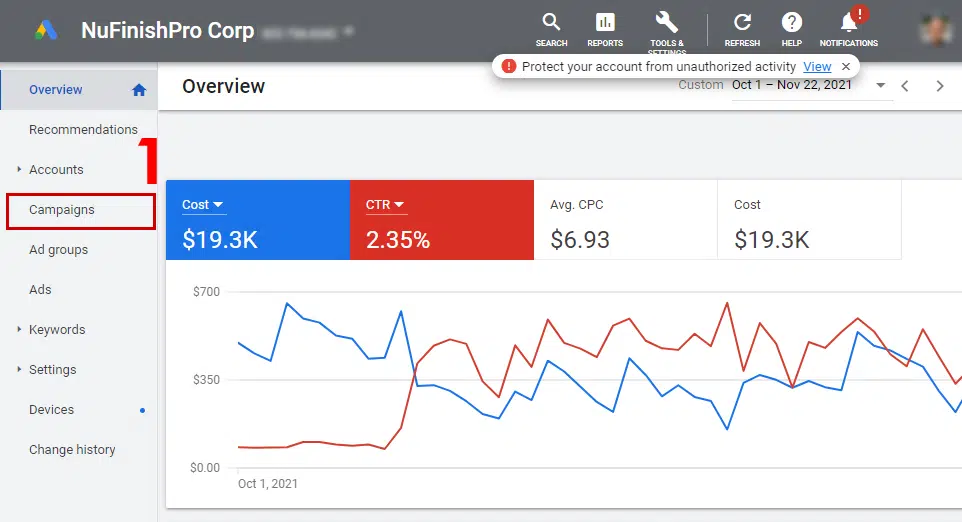Go to next date range
Image resolution: width=962 pixels, height=522 pixels.
pos(939,86)
